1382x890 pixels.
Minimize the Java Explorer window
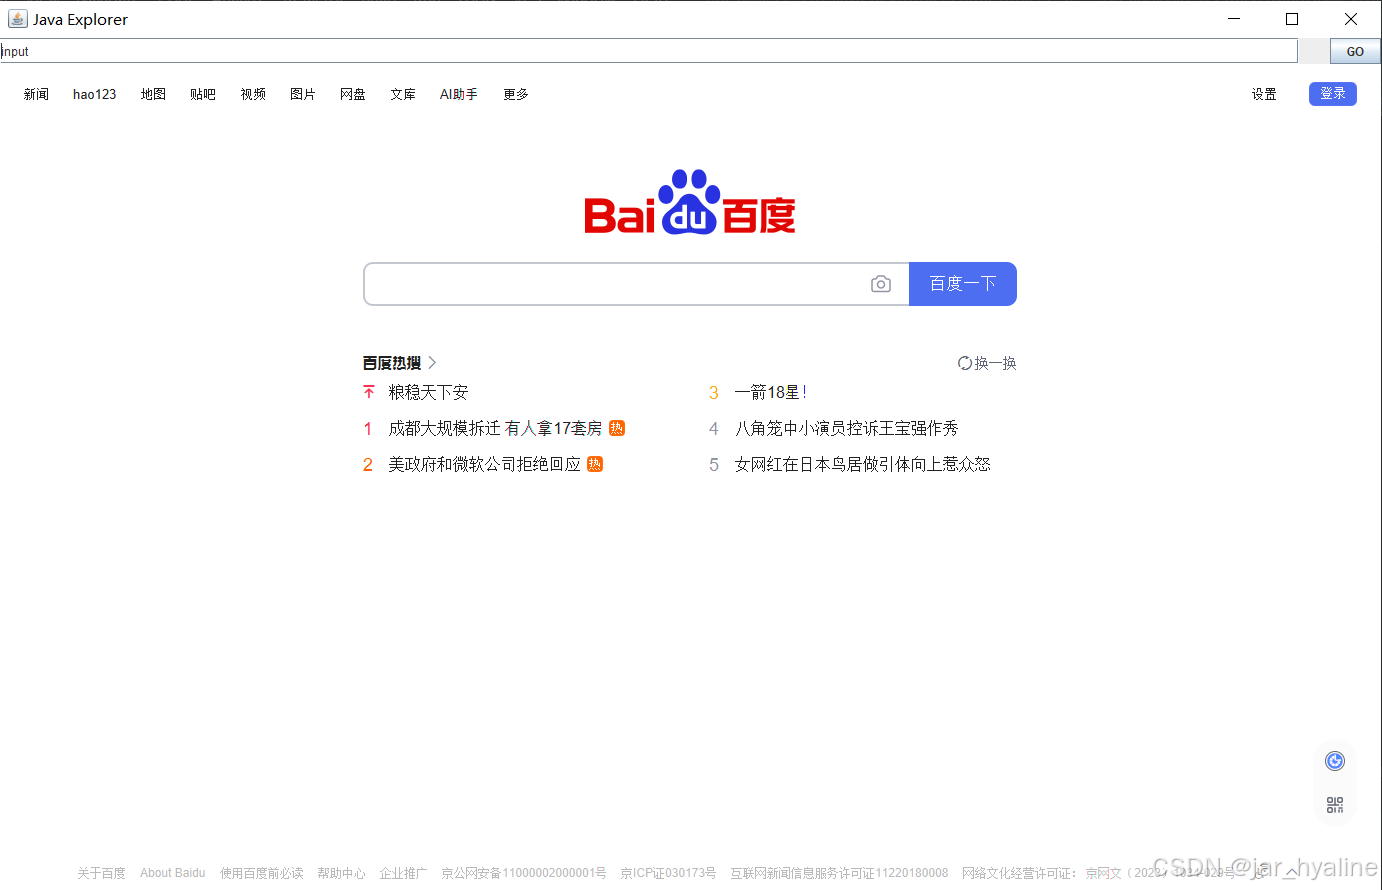1234,19
